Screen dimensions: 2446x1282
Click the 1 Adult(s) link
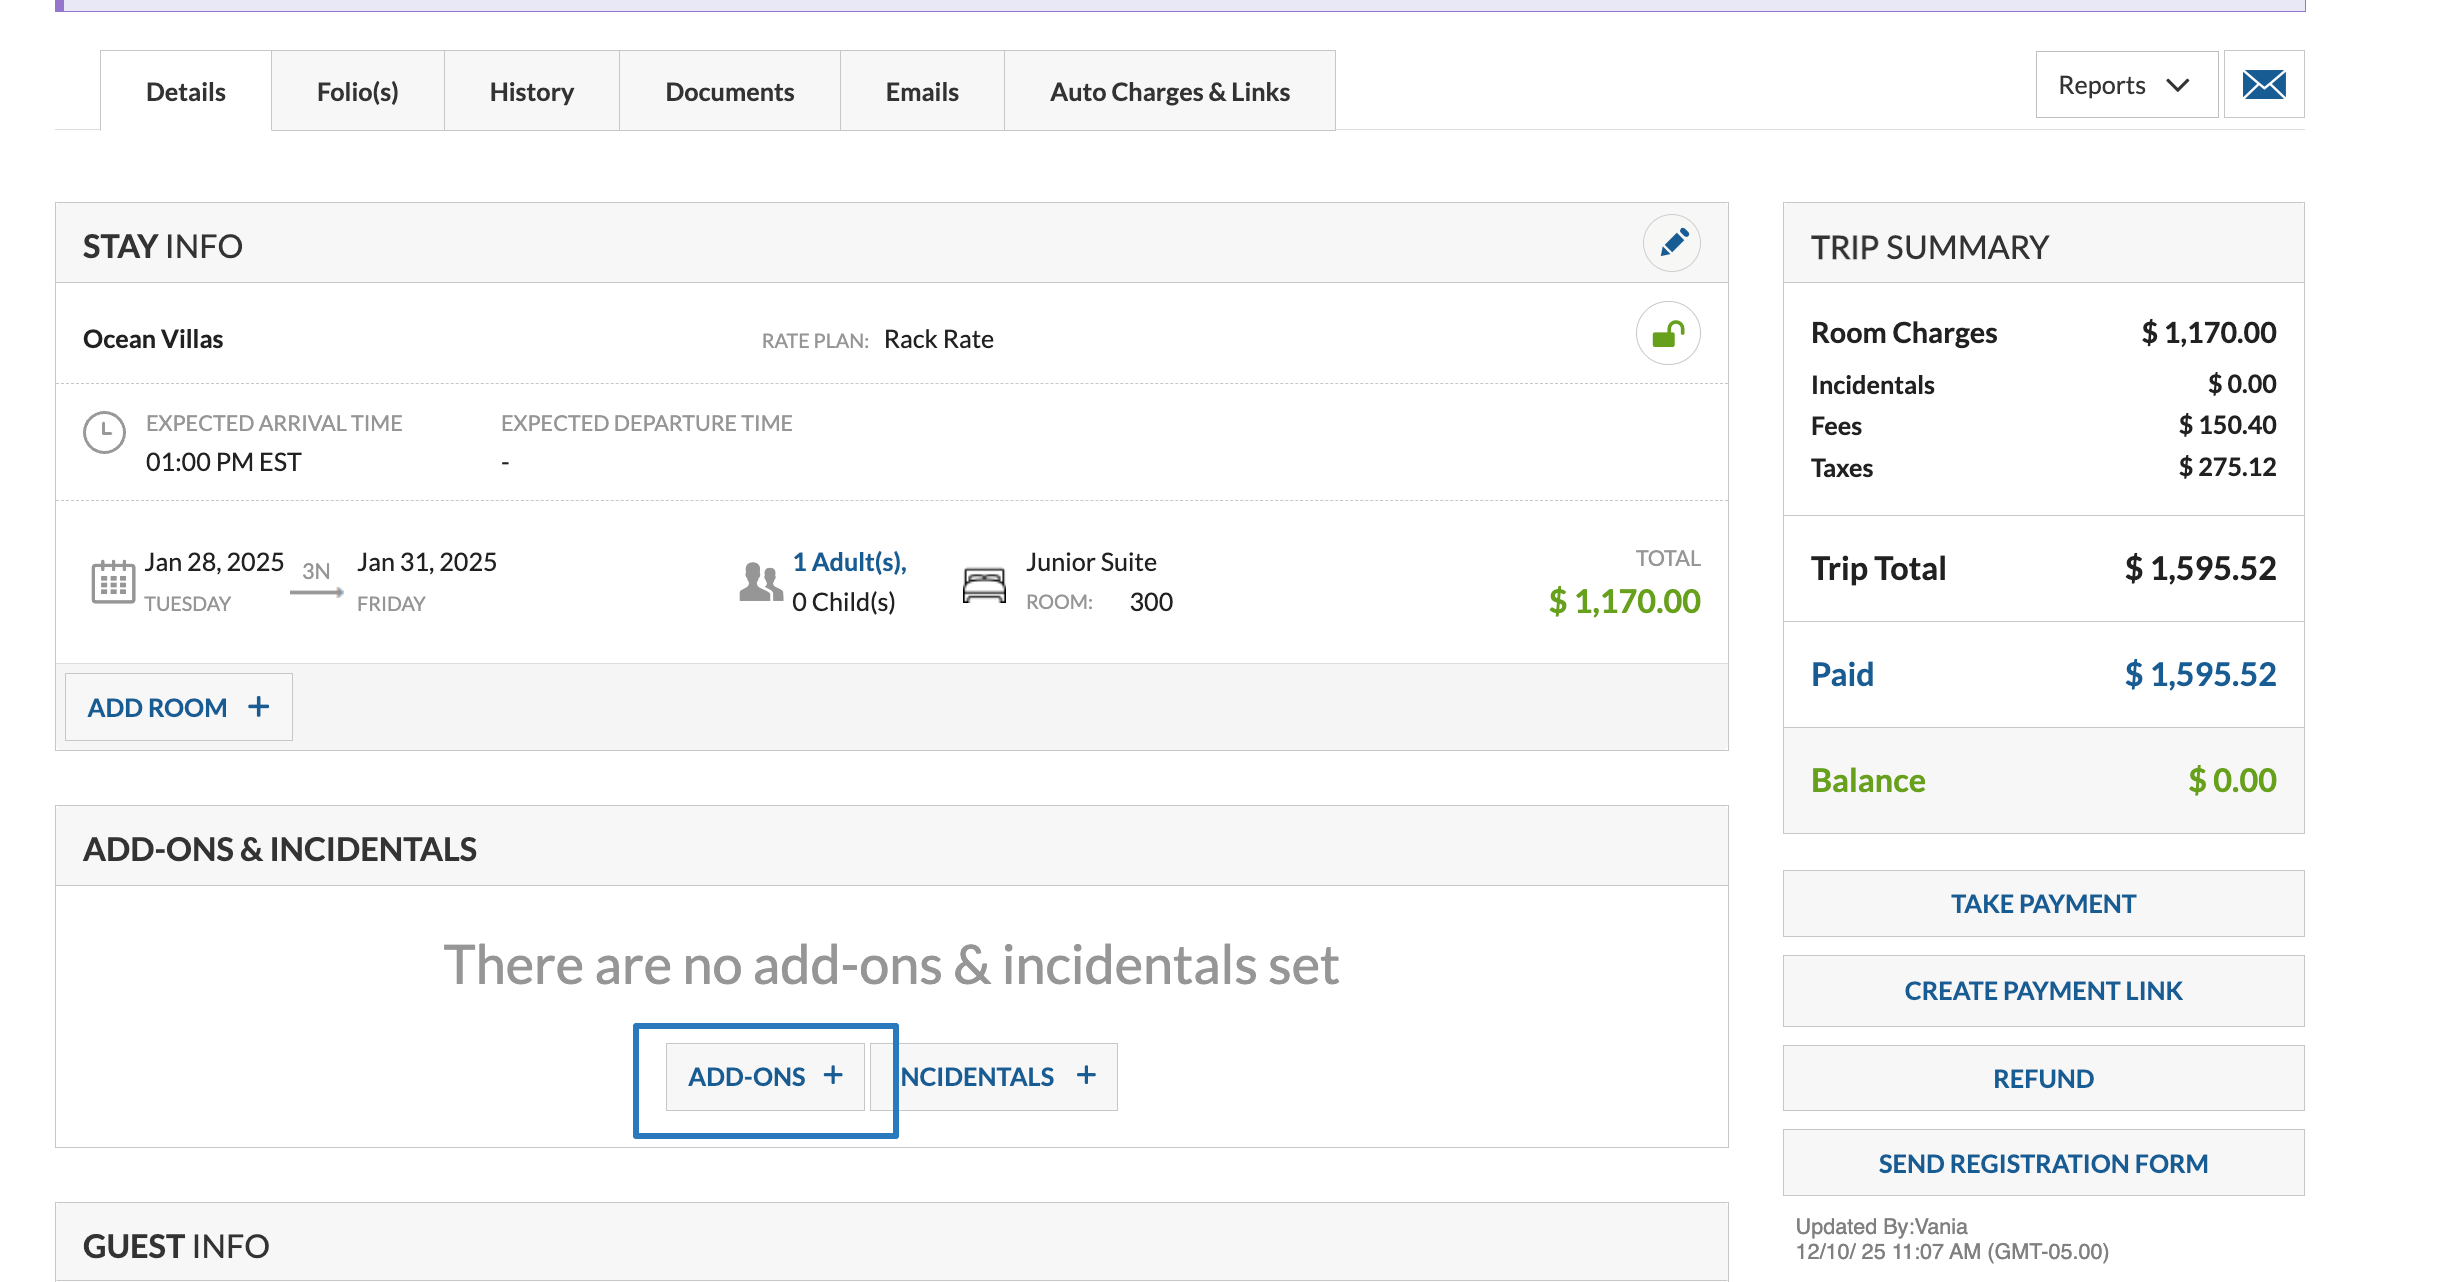849,562
